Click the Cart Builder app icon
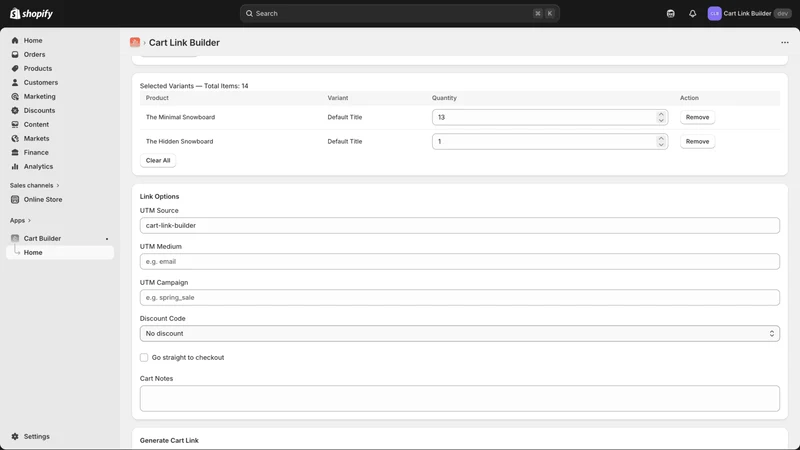Image resolution: width=800 pixels, height=450 pixels. pos(15,238)
